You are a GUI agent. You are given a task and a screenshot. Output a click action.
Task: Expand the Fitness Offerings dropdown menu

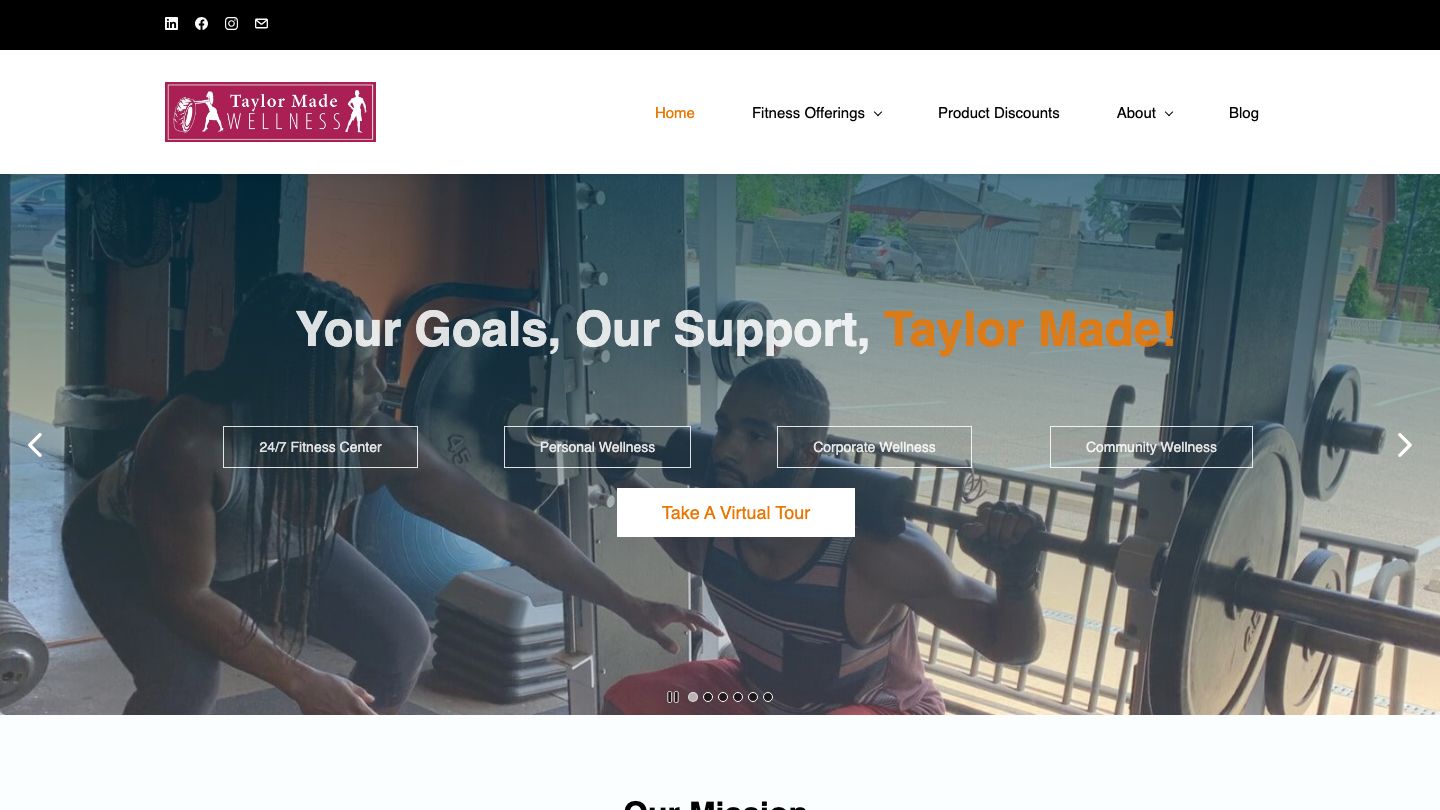pos(817,113)
